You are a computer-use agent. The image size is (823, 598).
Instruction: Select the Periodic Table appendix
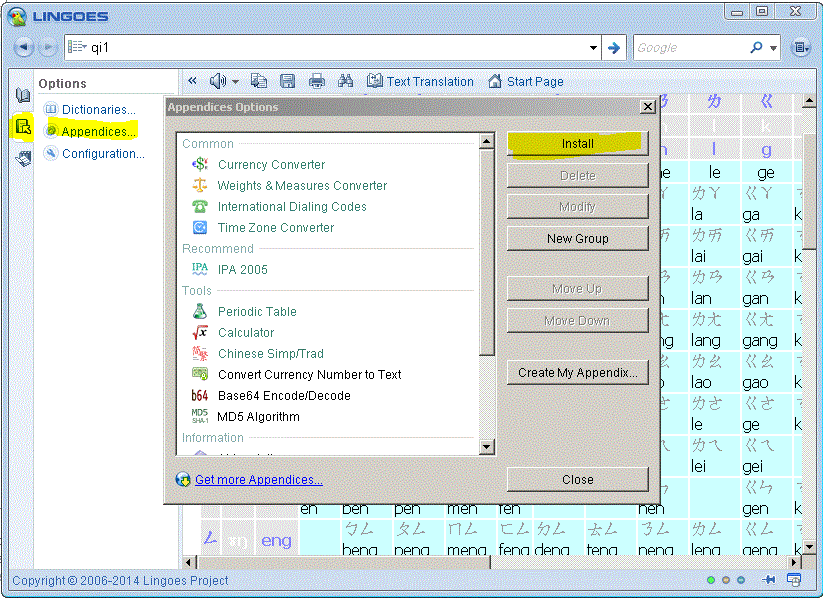click(257, 311)
